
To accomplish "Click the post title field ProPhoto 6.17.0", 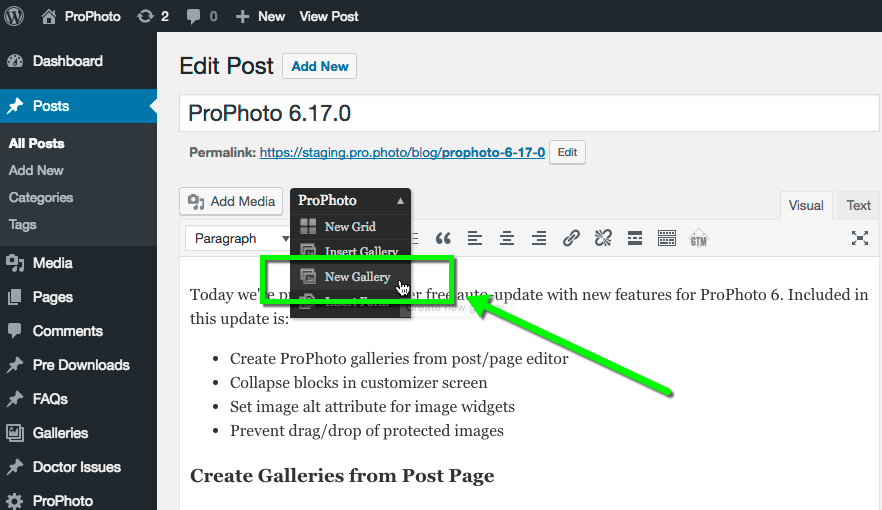I will (529, 113).
